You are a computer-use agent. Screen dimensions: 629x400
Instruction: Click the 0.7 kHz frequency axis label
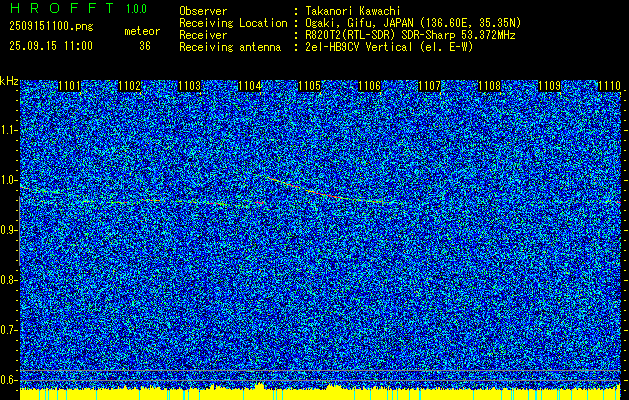8,330
